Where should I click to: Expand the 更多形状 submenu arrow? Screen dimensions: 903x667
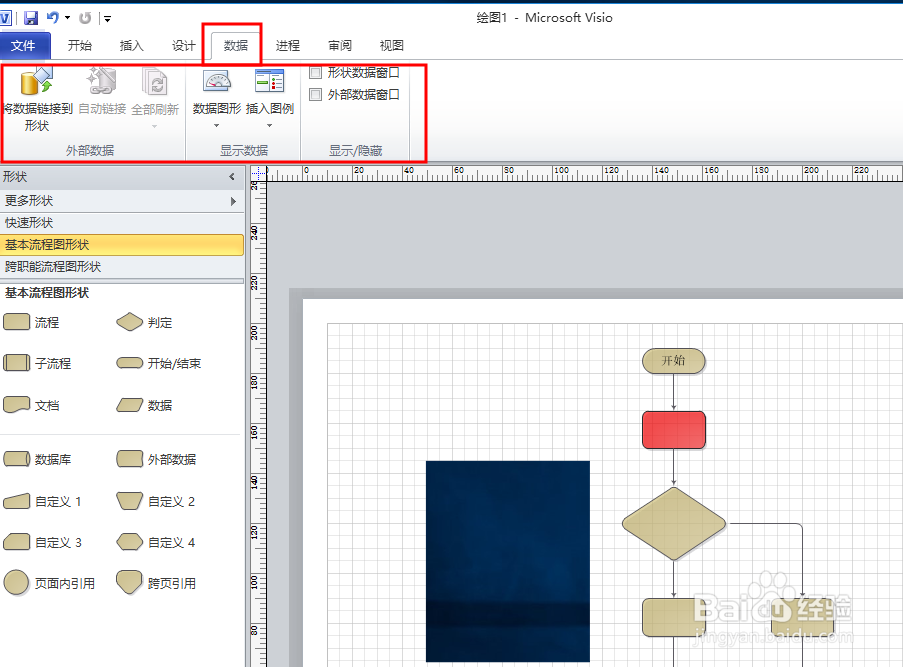(x=233, y=201)
